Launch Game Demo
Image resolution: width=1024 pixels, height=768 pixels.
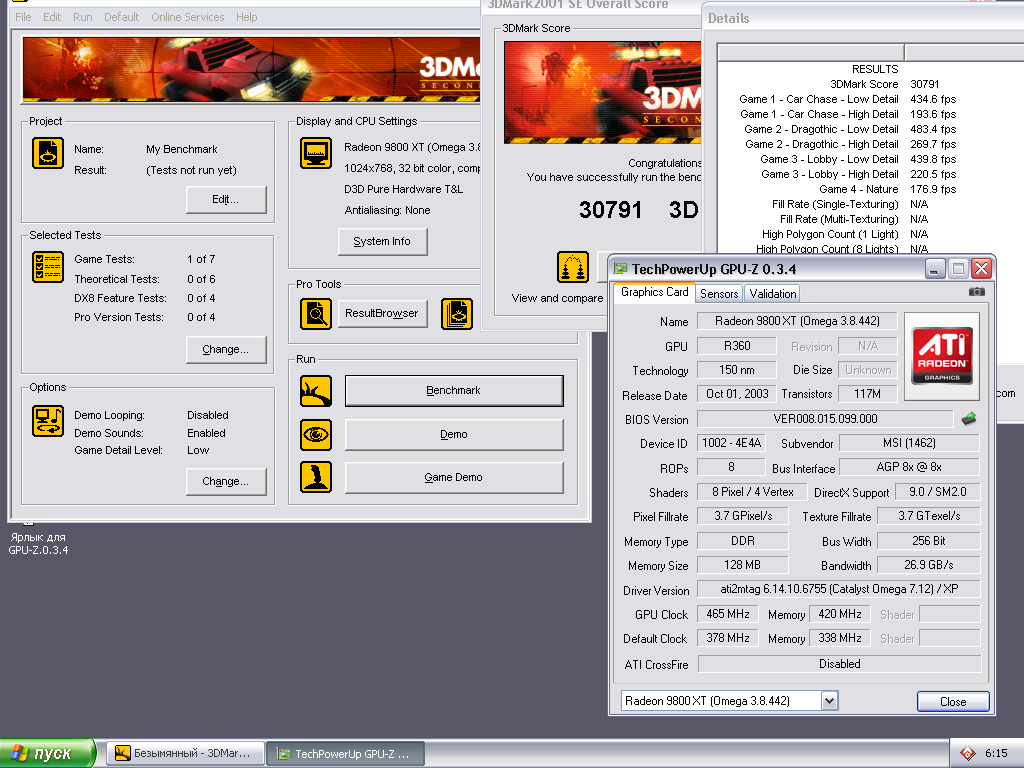[x=454, y=477]
